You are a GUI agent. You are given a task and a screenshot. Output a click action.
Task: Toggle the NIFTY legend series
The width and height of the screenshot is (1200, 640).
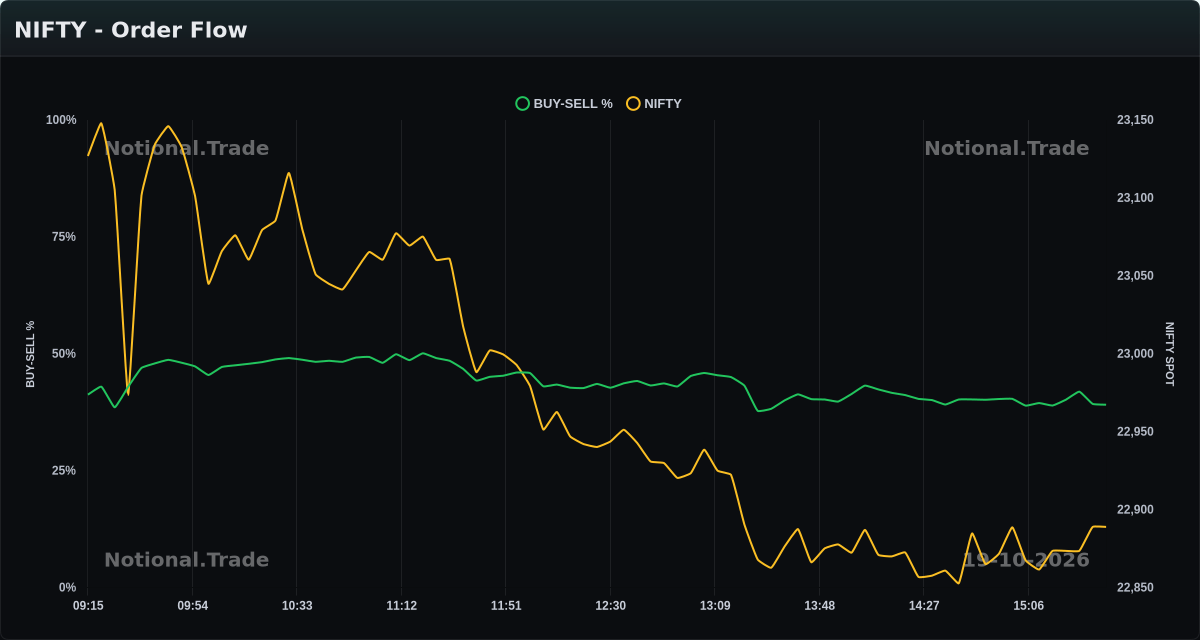(654, 103)
